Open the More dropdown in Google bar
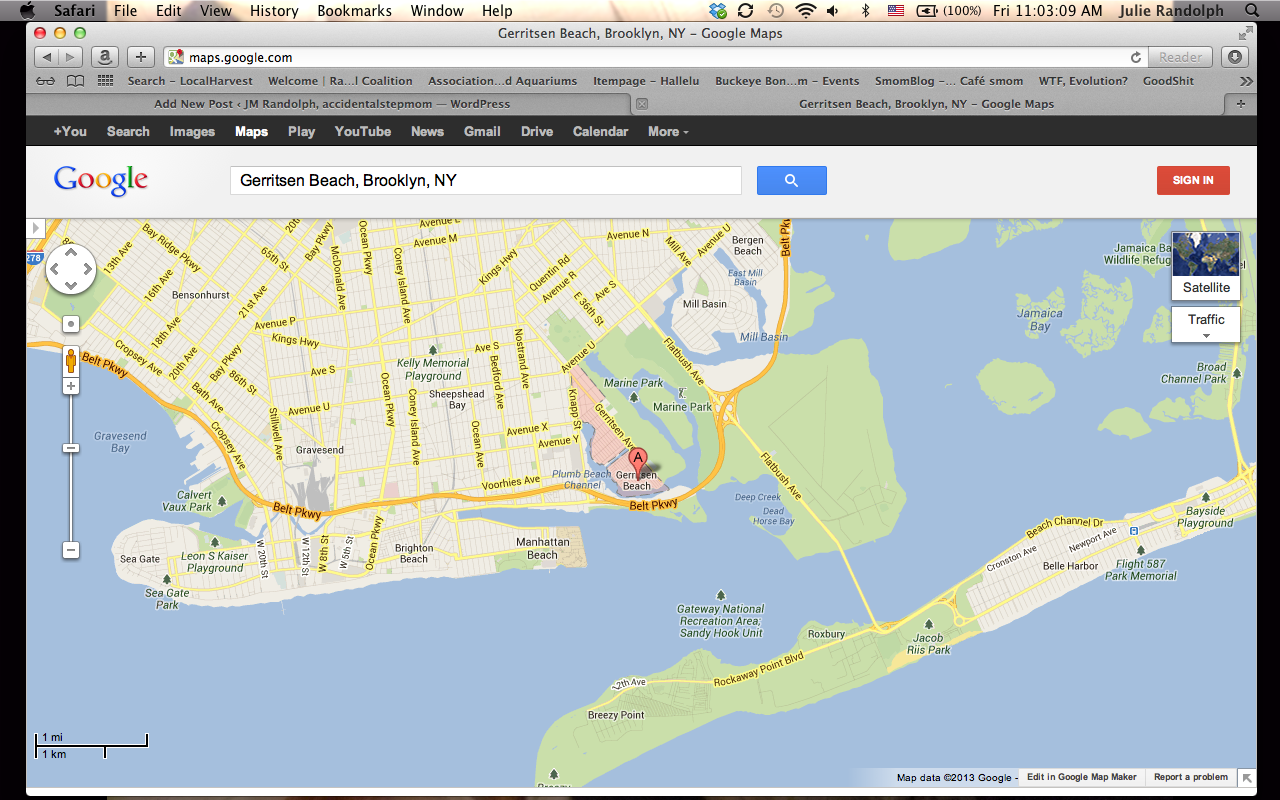Viewport: 1280px width, 800px height. point(667,131)
